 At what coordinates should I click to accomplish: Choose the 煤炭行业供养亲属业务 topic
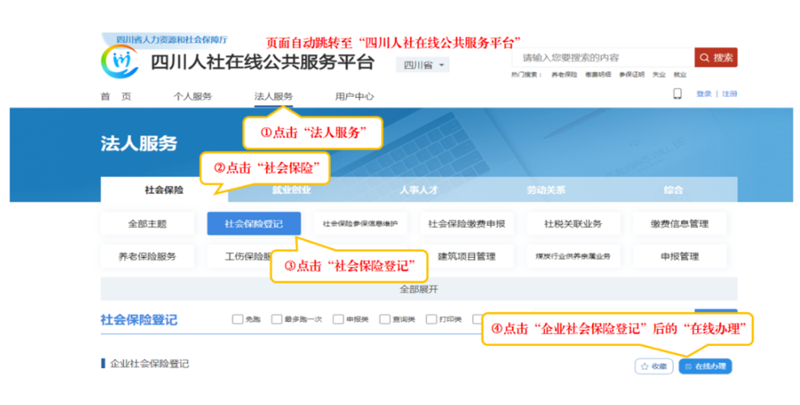573,257
